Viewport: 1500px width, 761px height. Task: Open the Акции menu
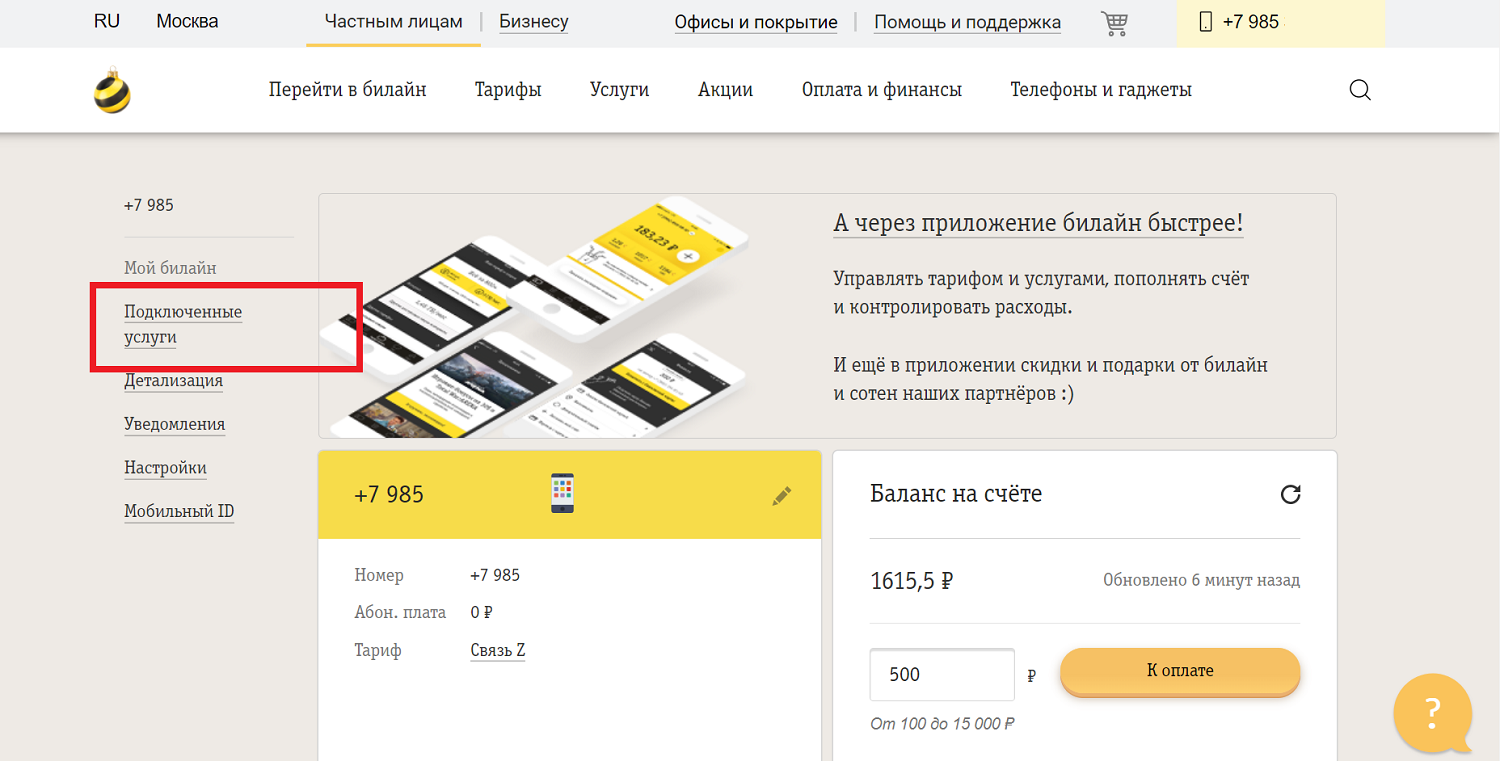(726, 90)
